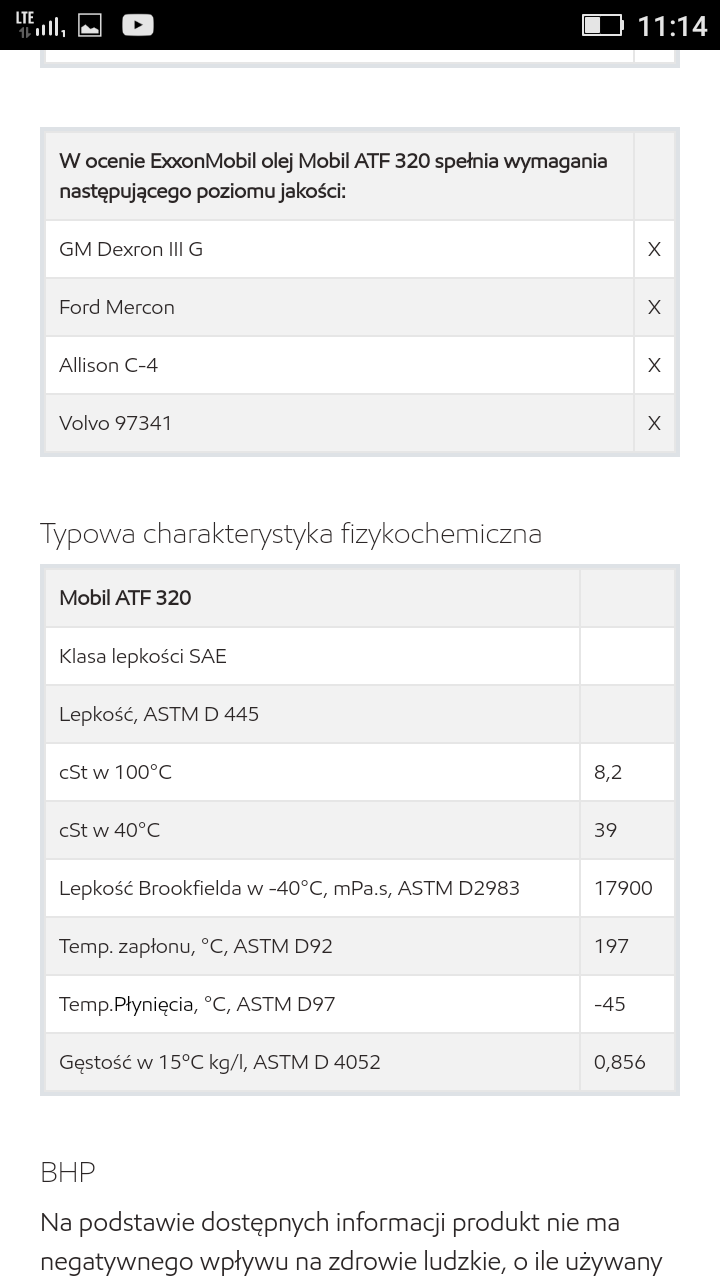Select the Ford Mercon row
720x1280 pixels.
[360, 307]
